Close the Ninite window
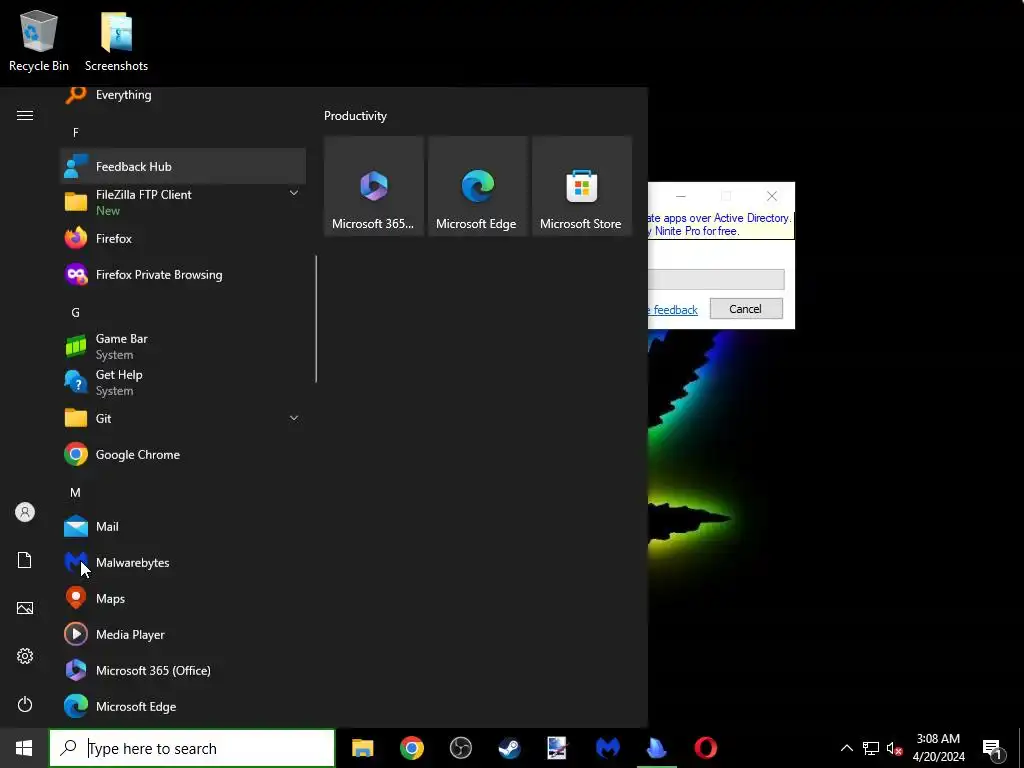1024x768 pixels. coord(771,196)
